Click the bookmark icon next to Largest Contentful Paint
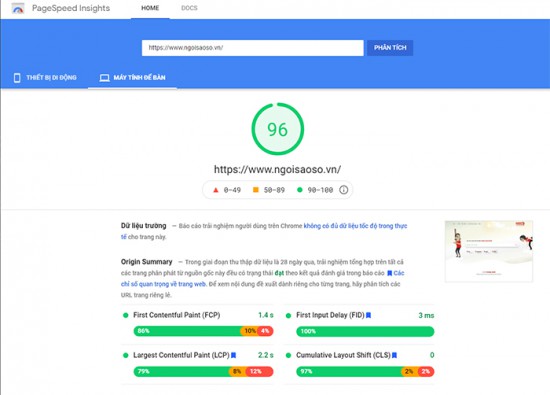This screenshot has width=550, height=395. tap(234, 355)
